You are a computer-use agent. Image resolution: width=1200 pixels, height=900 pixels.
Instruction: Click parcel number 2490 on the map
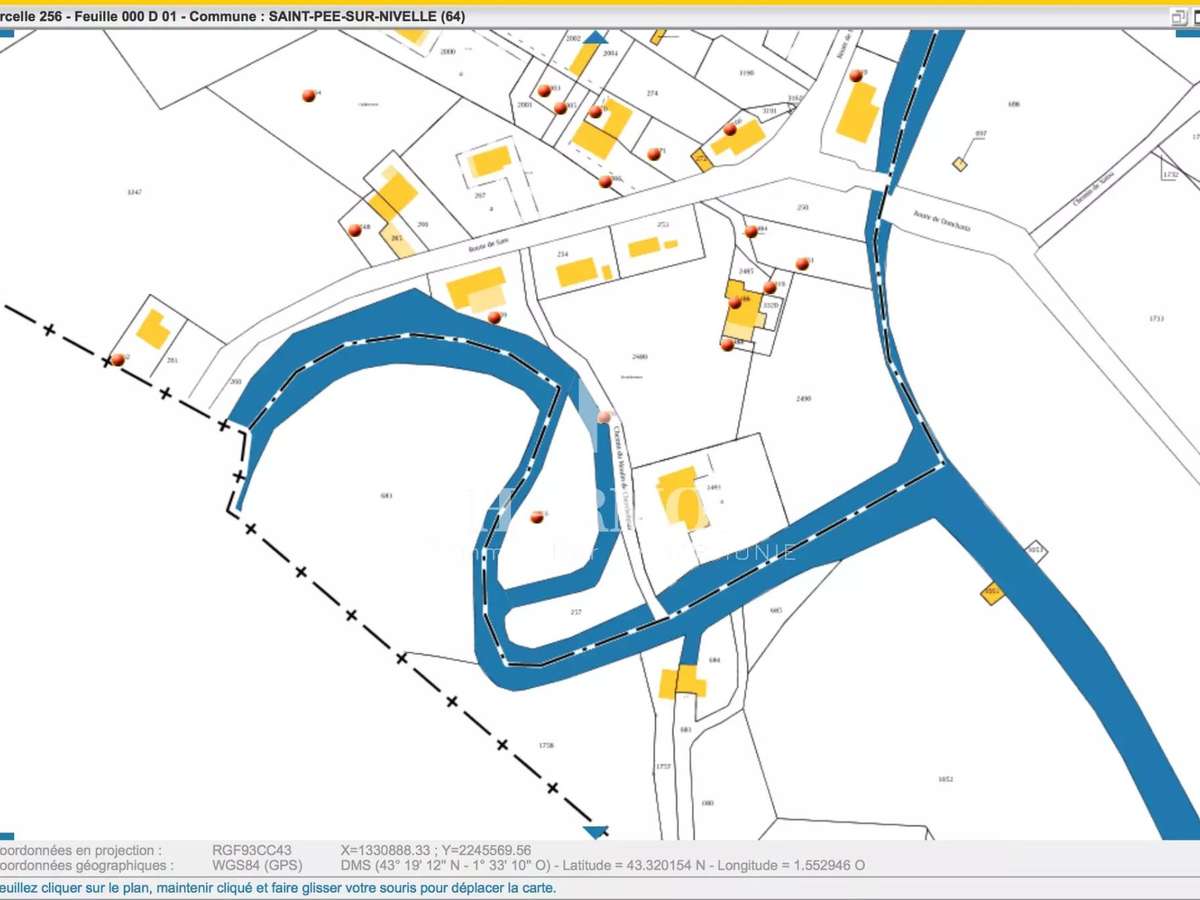(803, 398)
